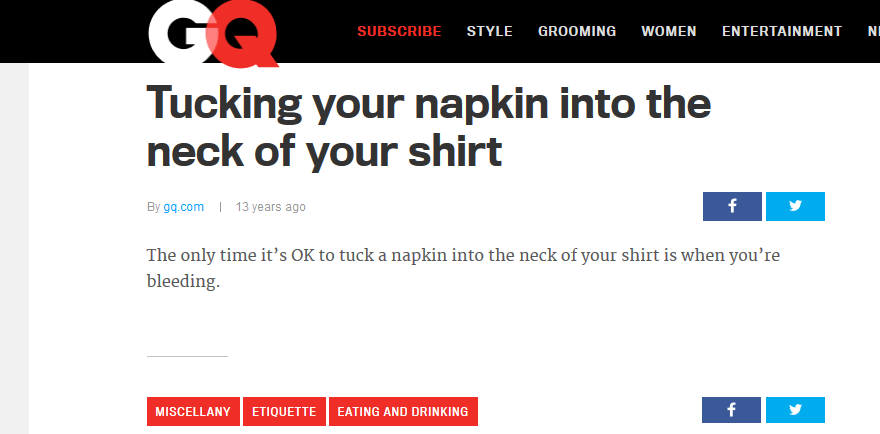Share on Facebook using the top button
The width and height of the screenshot is (880, 434).
point(732,206)
